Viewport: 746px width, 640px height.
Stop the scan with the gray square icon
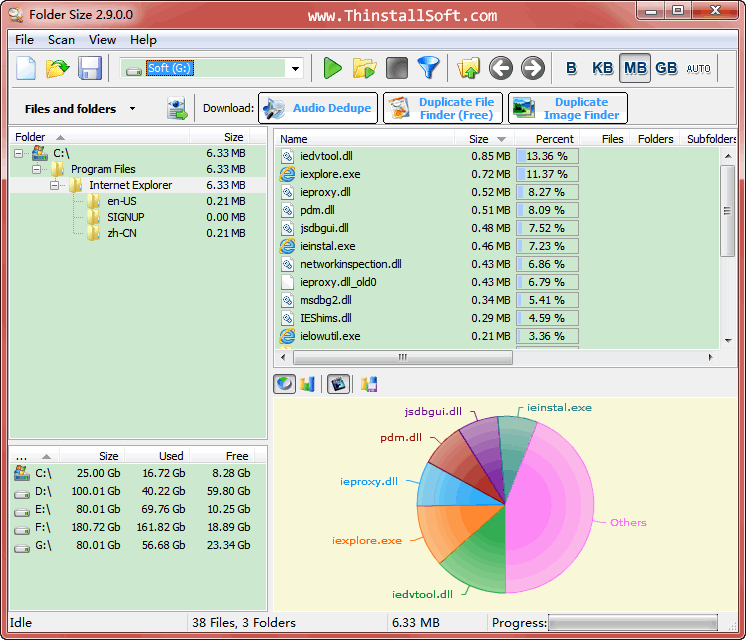point(397,68)
